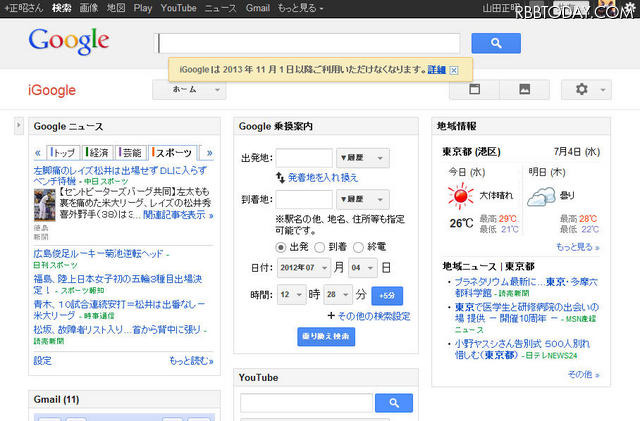
Task: Select the 到着 radio button
Action: pos(320,247)
